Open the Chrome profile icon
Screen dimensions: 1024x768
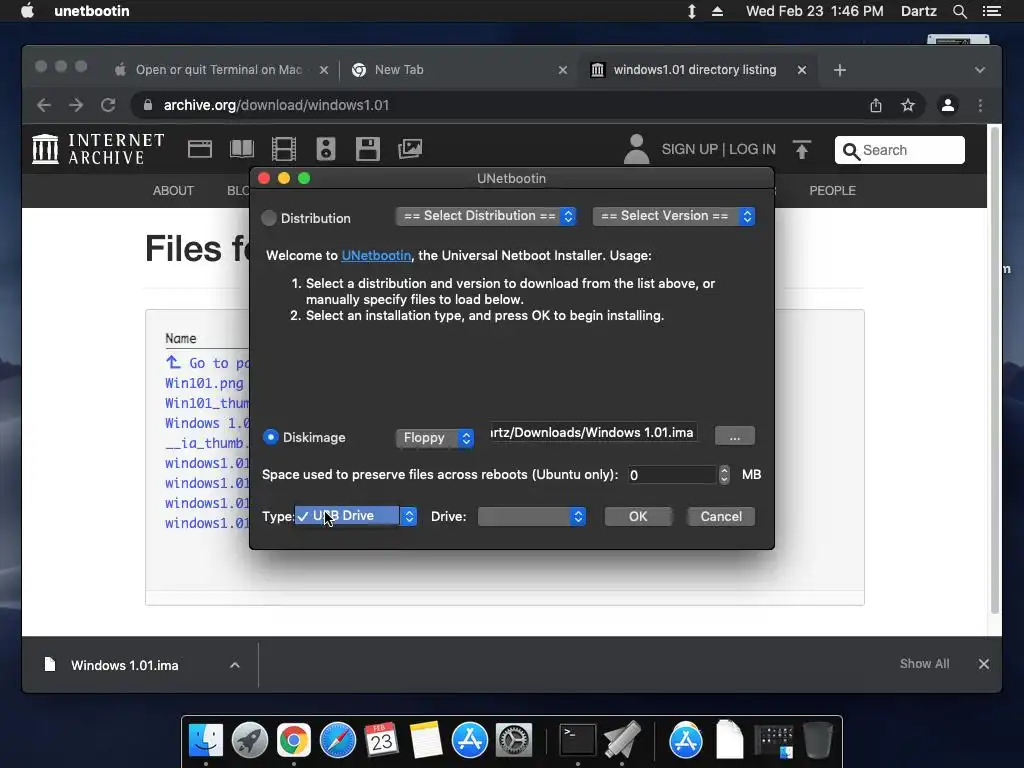click(x=948, y=105)
